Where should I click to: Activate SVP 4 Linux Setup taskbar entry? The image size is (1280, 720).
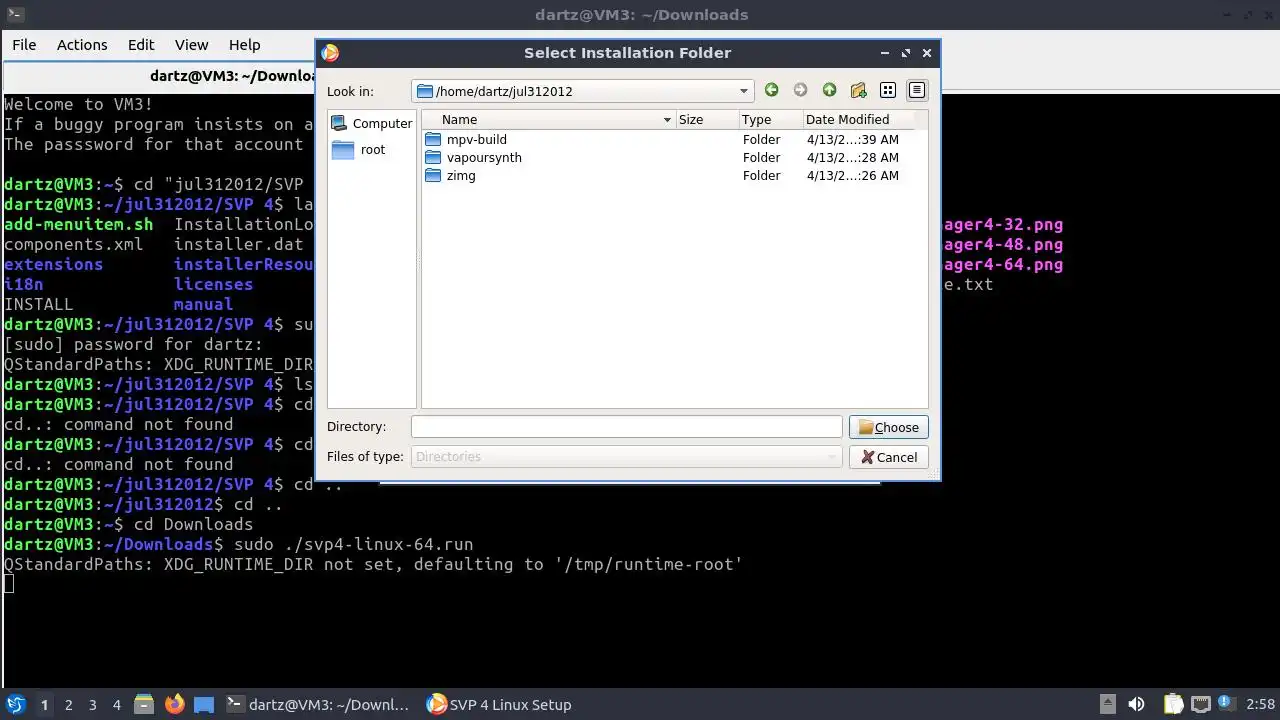pyautogui.click(x=500, y=704)
